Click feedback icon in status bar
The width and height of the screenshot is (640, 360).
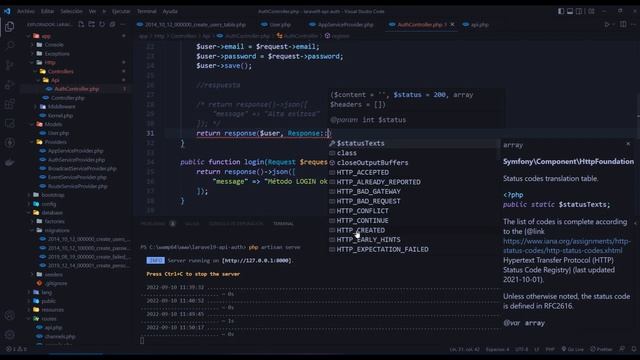click(x=622, y=349)
